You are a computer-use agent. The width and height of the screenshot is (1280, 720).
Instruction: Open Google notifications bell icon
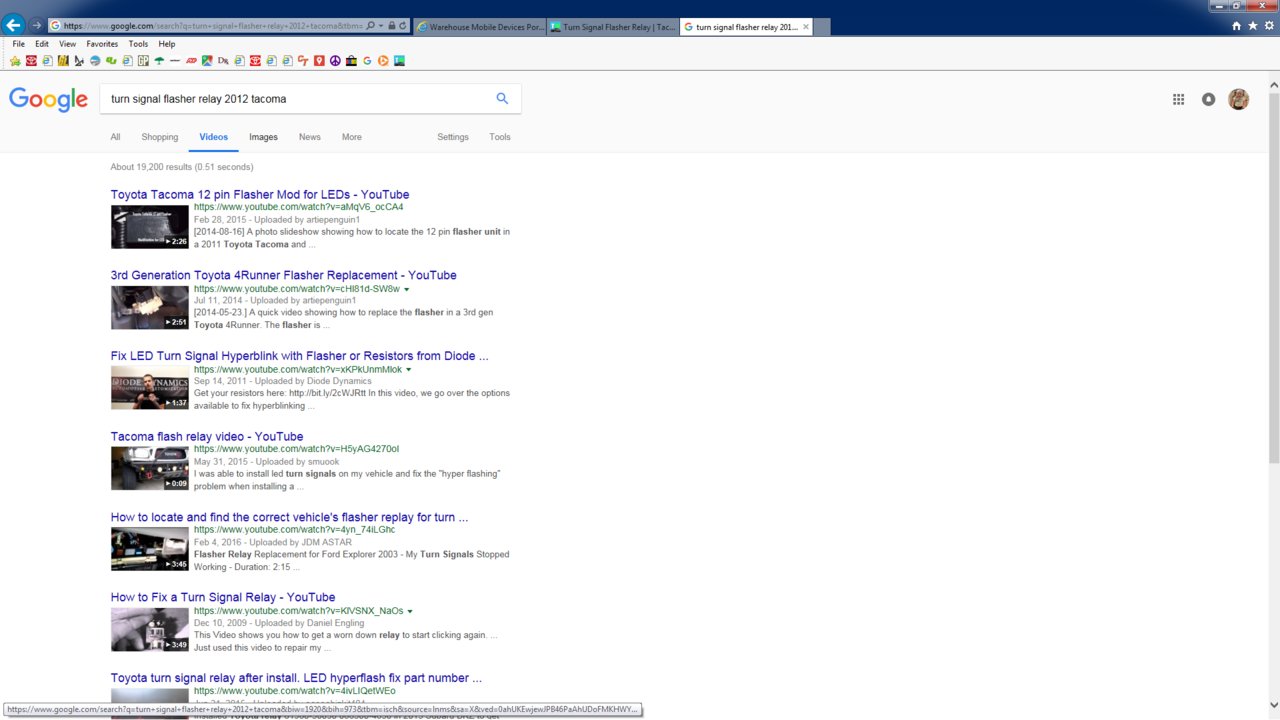[1208, 99]
